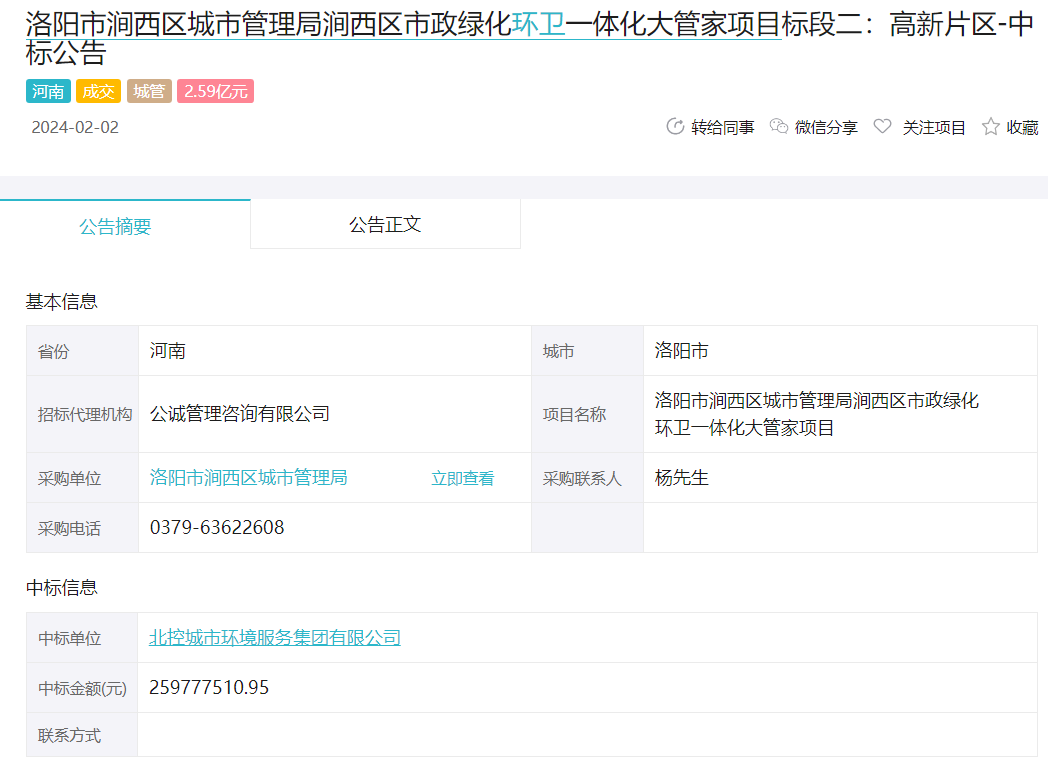Viewport: 1048px width, 765px height.
Task: Click the forward-to-colleague arrow icon
Action: pyautogui.click(x=675, y=126)
